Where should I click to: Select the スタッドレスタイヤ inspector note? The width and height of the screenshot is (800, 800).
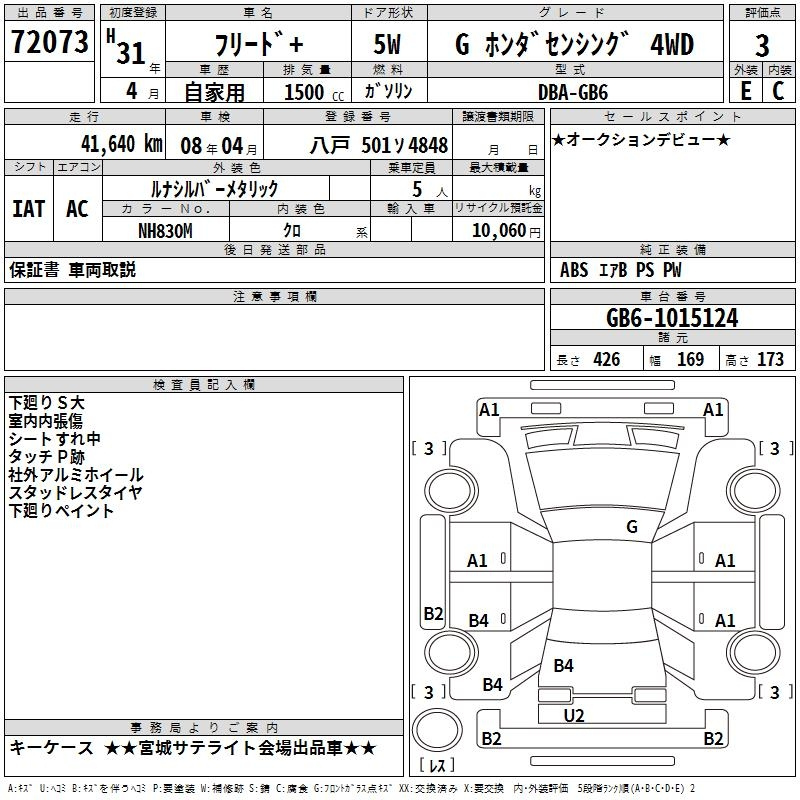point(75,492)
